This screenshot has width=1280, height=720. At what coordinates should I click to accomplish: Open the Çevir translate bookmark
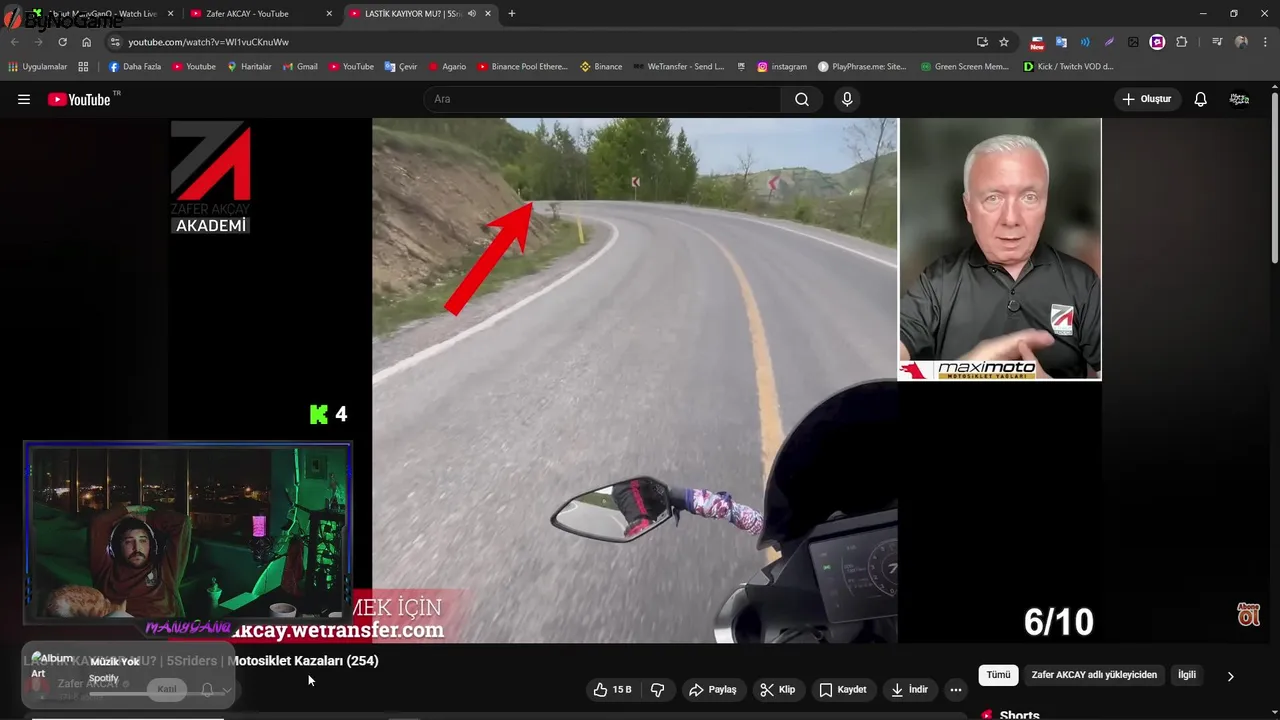401,67
